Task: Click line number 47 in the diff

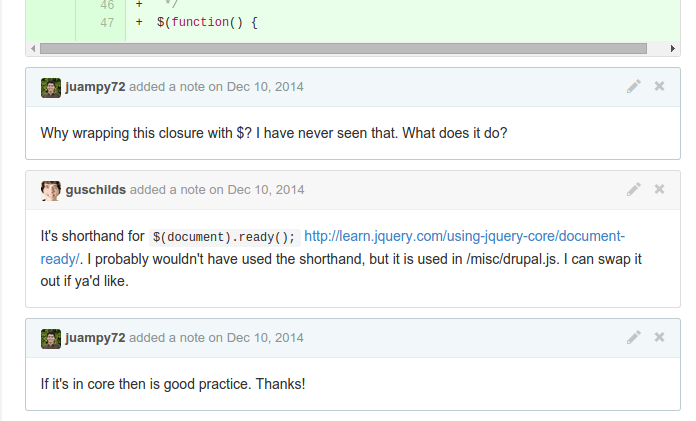Action: 107,23
